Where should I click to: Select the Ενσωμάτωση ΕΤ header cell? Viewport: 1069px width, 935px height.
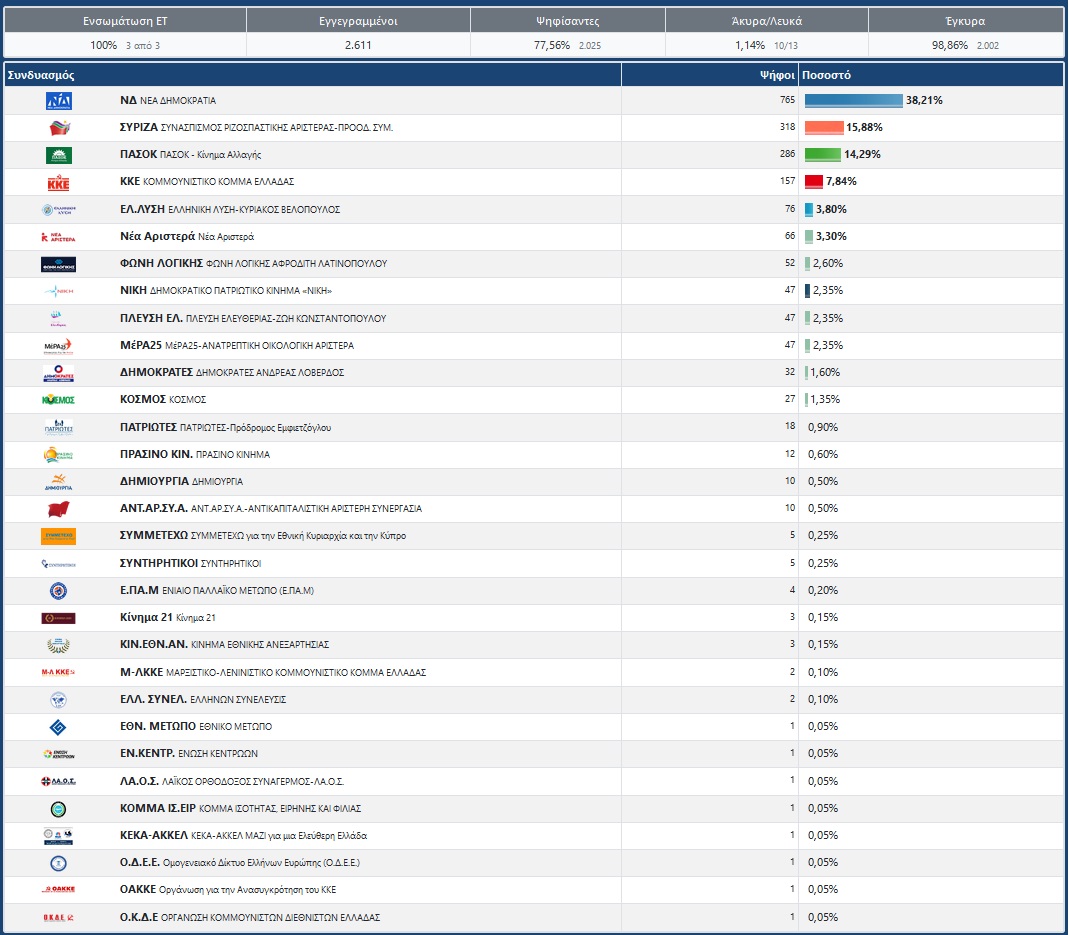[x=125, y=21]
